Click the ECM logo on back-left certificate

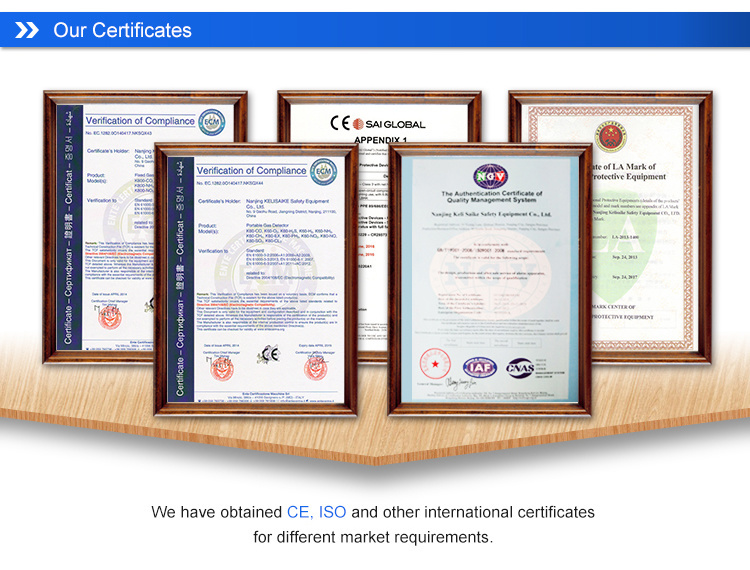[213, 121]
